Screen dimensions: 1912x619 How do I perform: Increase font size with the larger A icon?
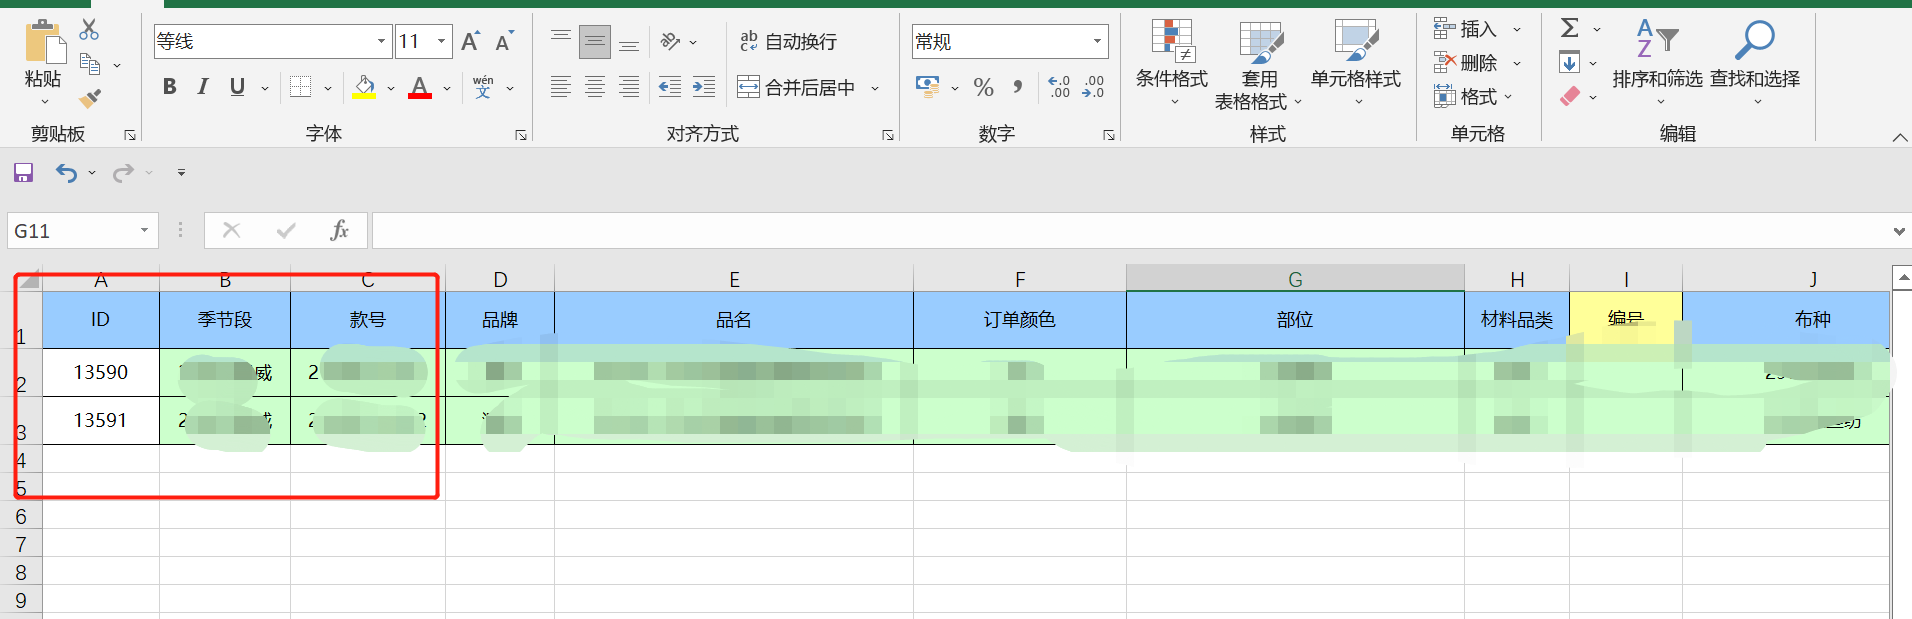coord(470,41)
